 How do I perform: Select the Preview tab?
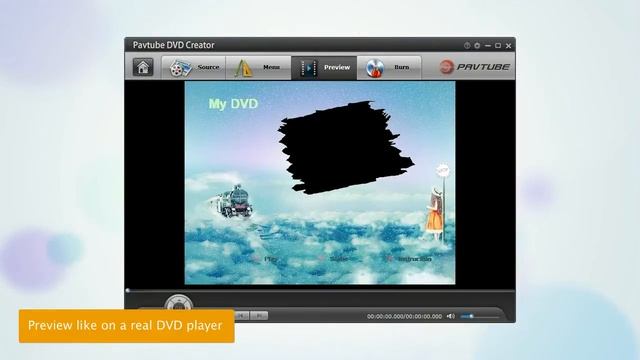[x=324, y=67]
